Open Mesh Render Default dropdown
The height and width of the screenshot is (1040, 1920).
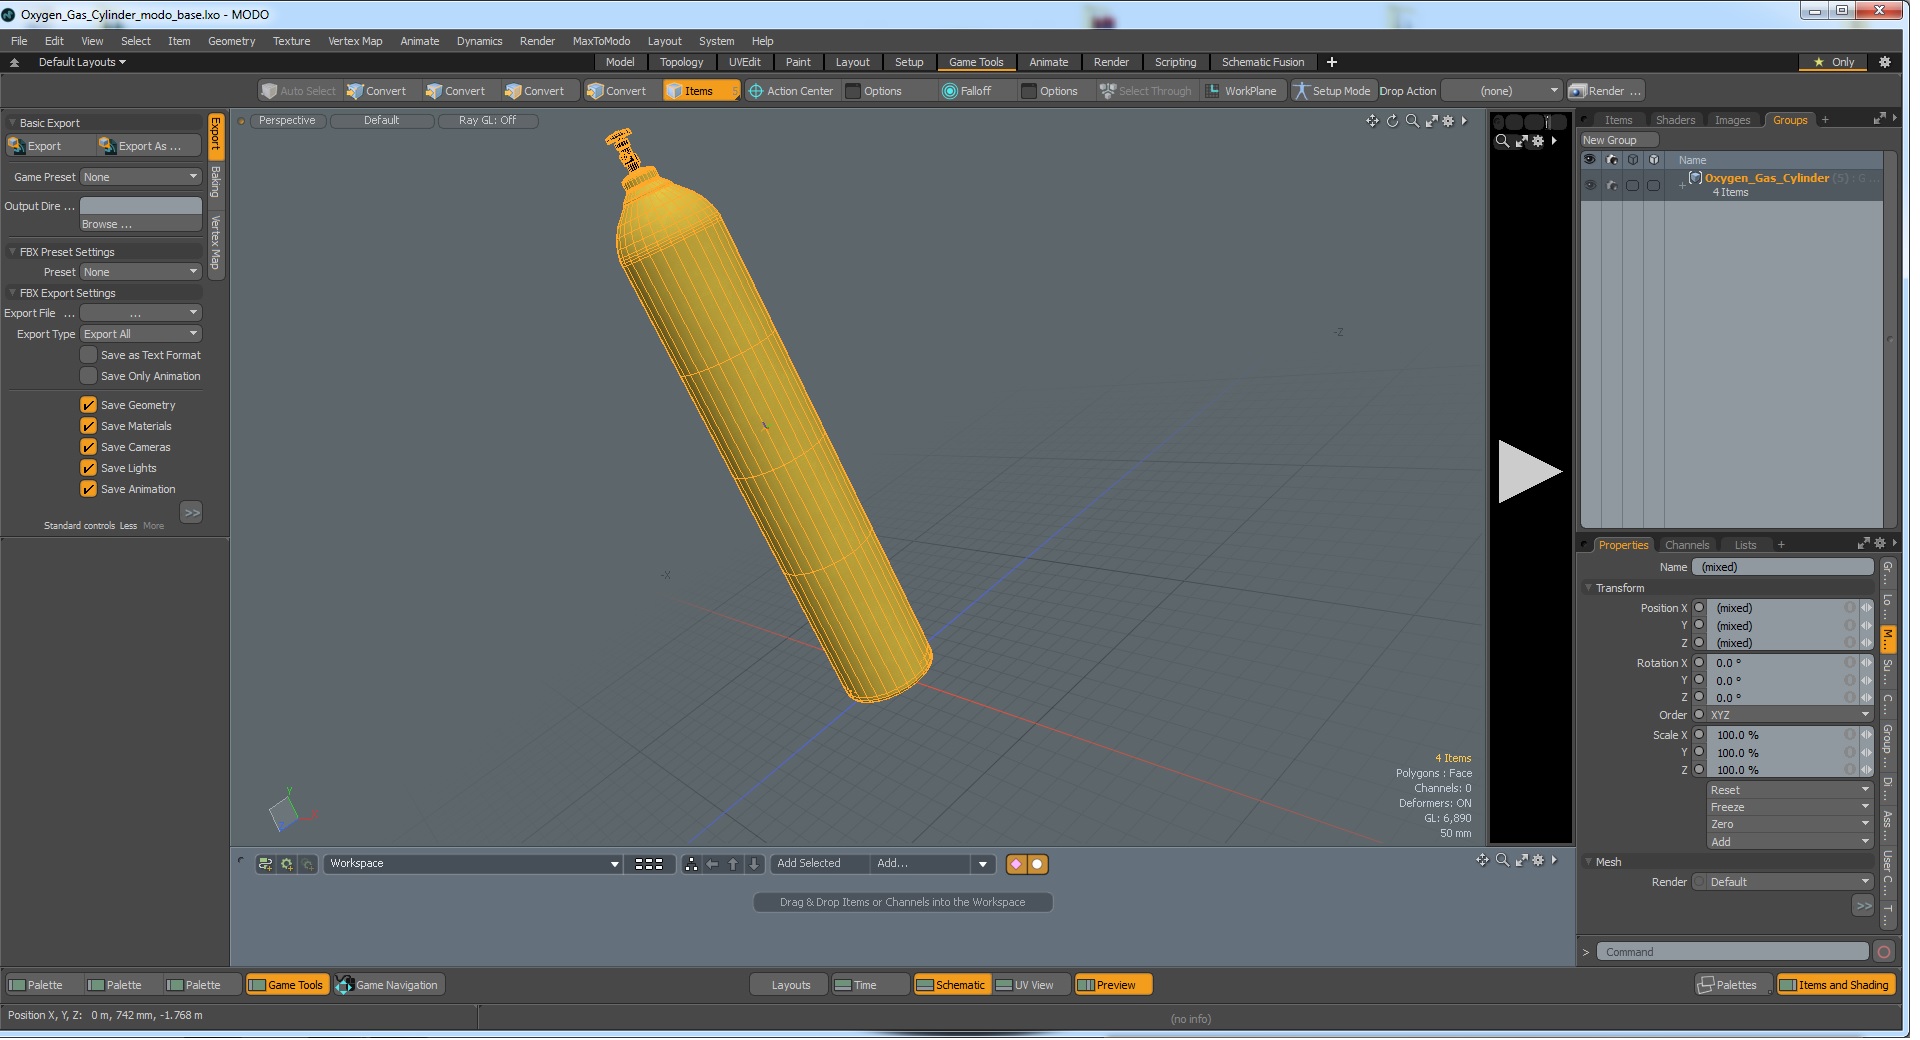coord(1789,882)
